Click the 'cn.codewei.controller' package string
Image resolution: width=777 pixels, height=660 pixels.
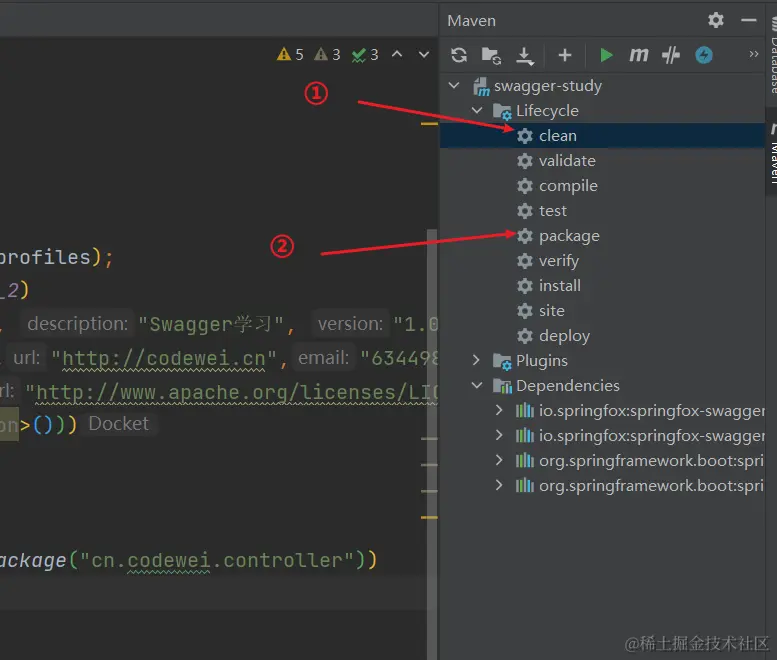tap(217, 560)
